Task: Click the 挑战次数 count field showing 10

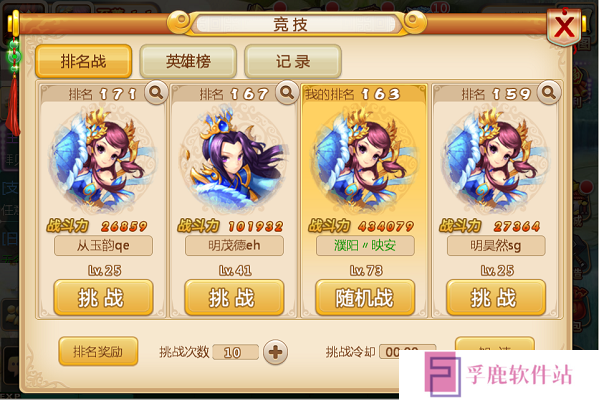Action: pyautogui.click(x=235, y=352)
